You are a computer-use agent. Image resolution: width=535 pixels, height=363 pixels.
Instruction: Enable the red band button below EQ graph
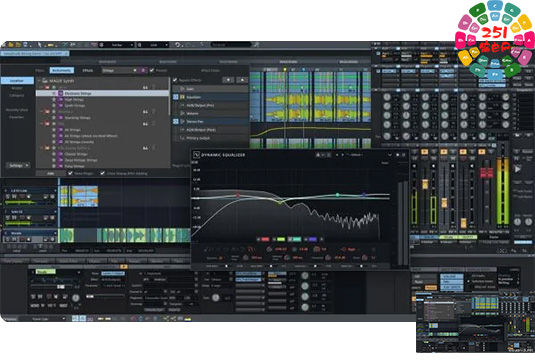click(x=265, y=239)
